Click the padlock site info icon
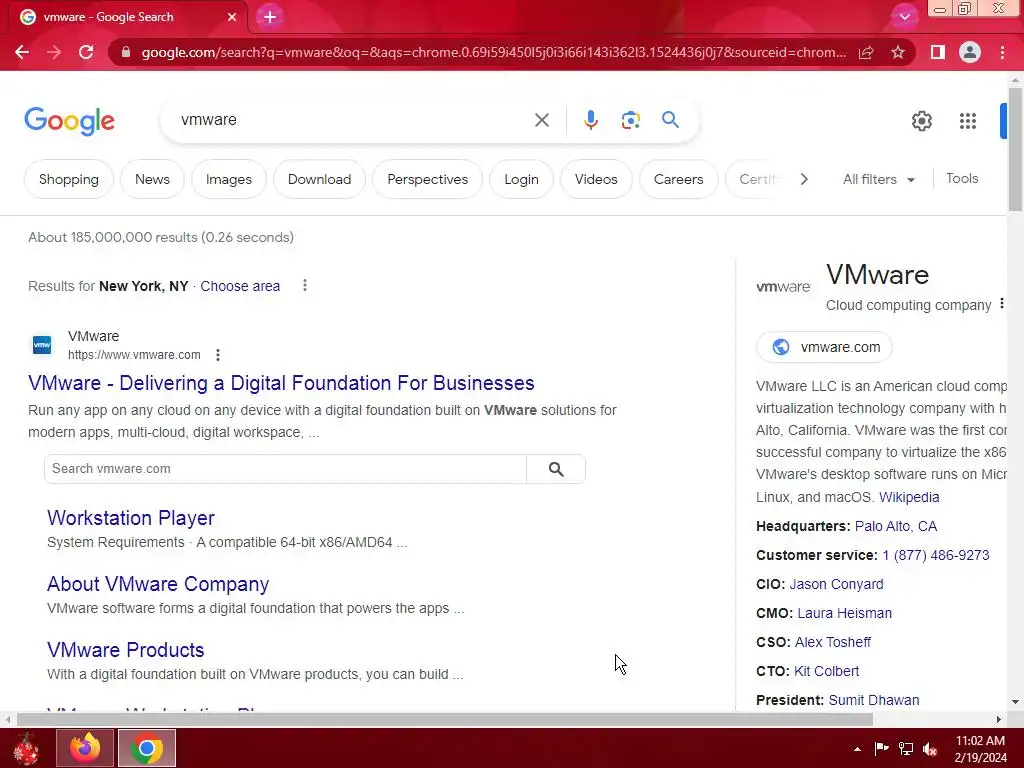The width and height of the screenshot is (1024, 768). (x=126, y=52)
